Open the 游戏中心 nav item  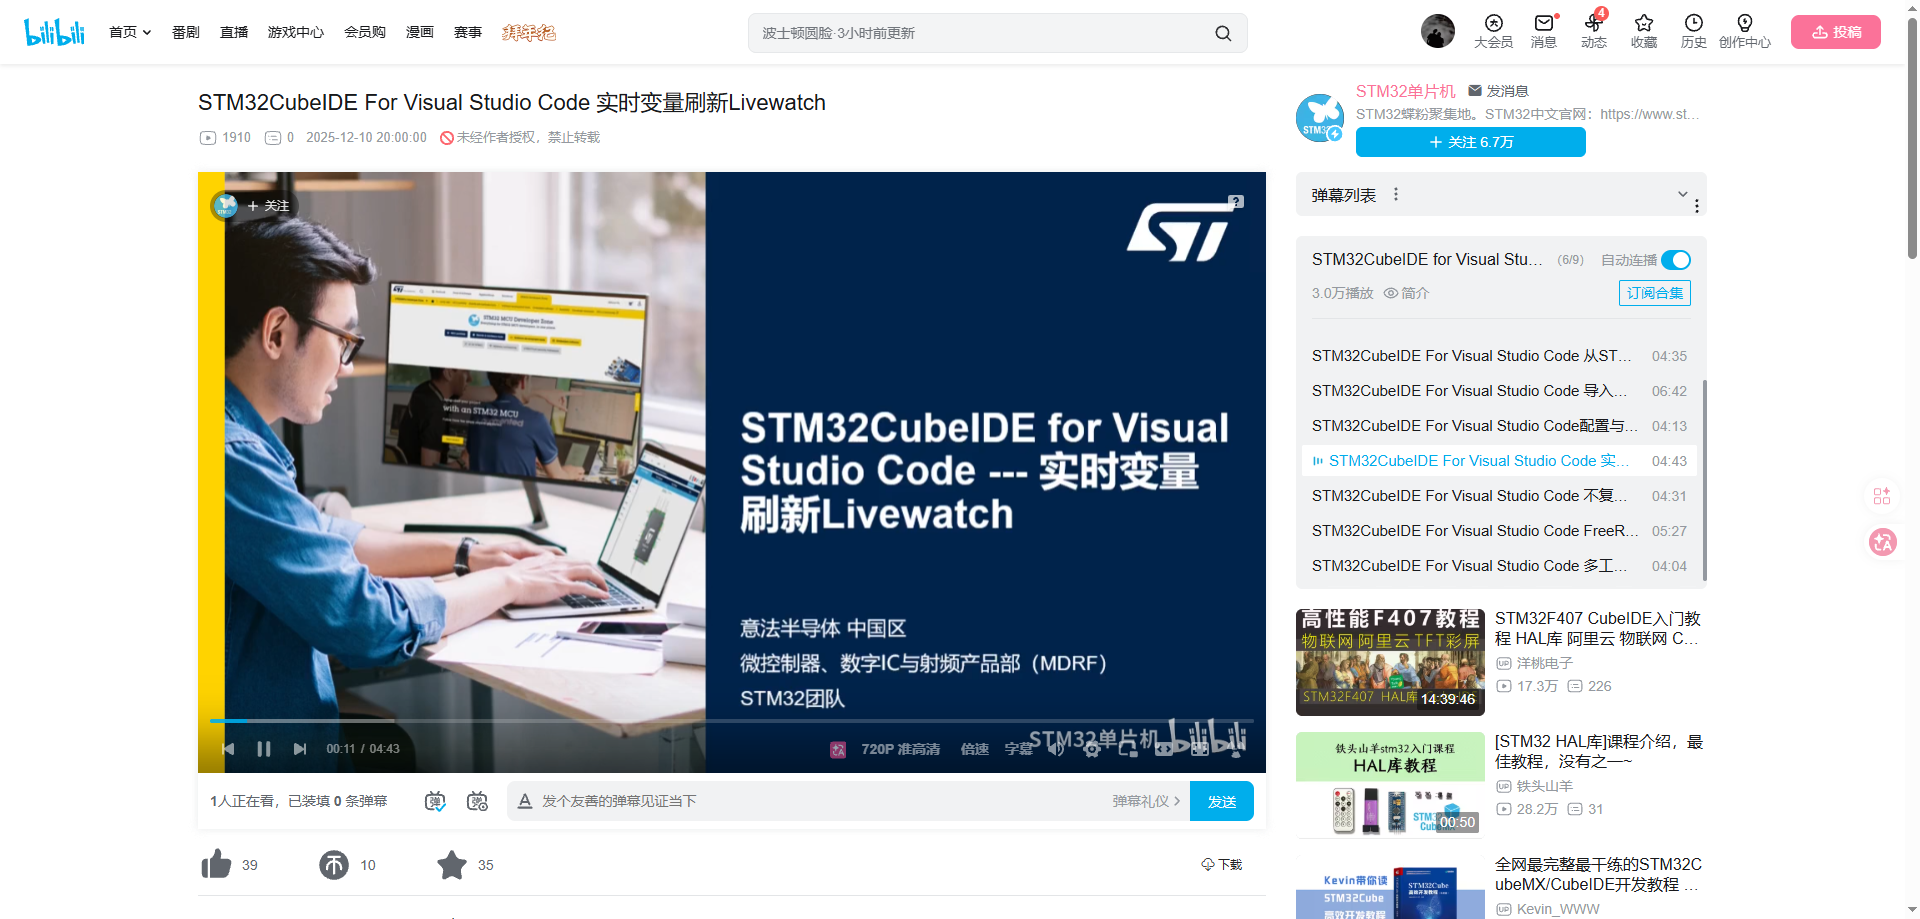(296, 32)
